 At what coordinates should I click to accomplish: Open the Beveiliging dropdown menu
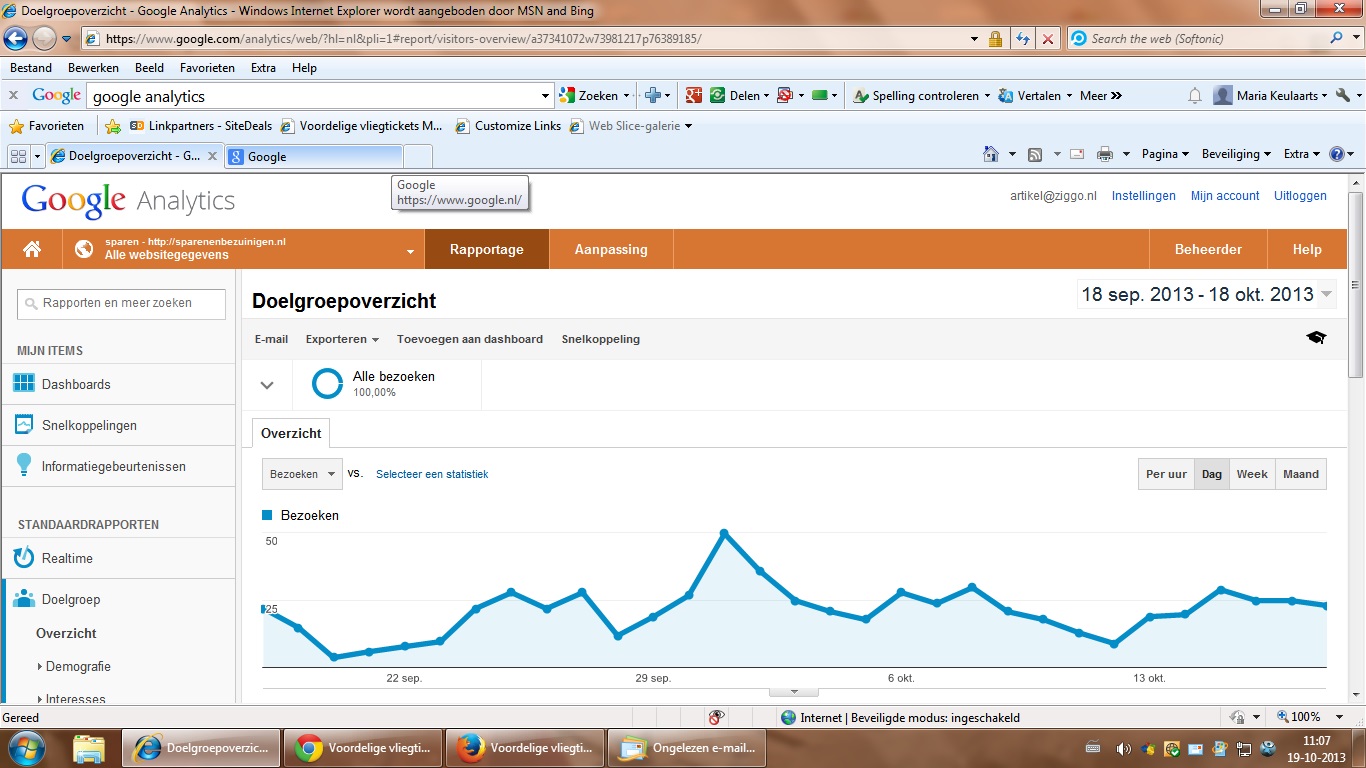point(1236,154)
